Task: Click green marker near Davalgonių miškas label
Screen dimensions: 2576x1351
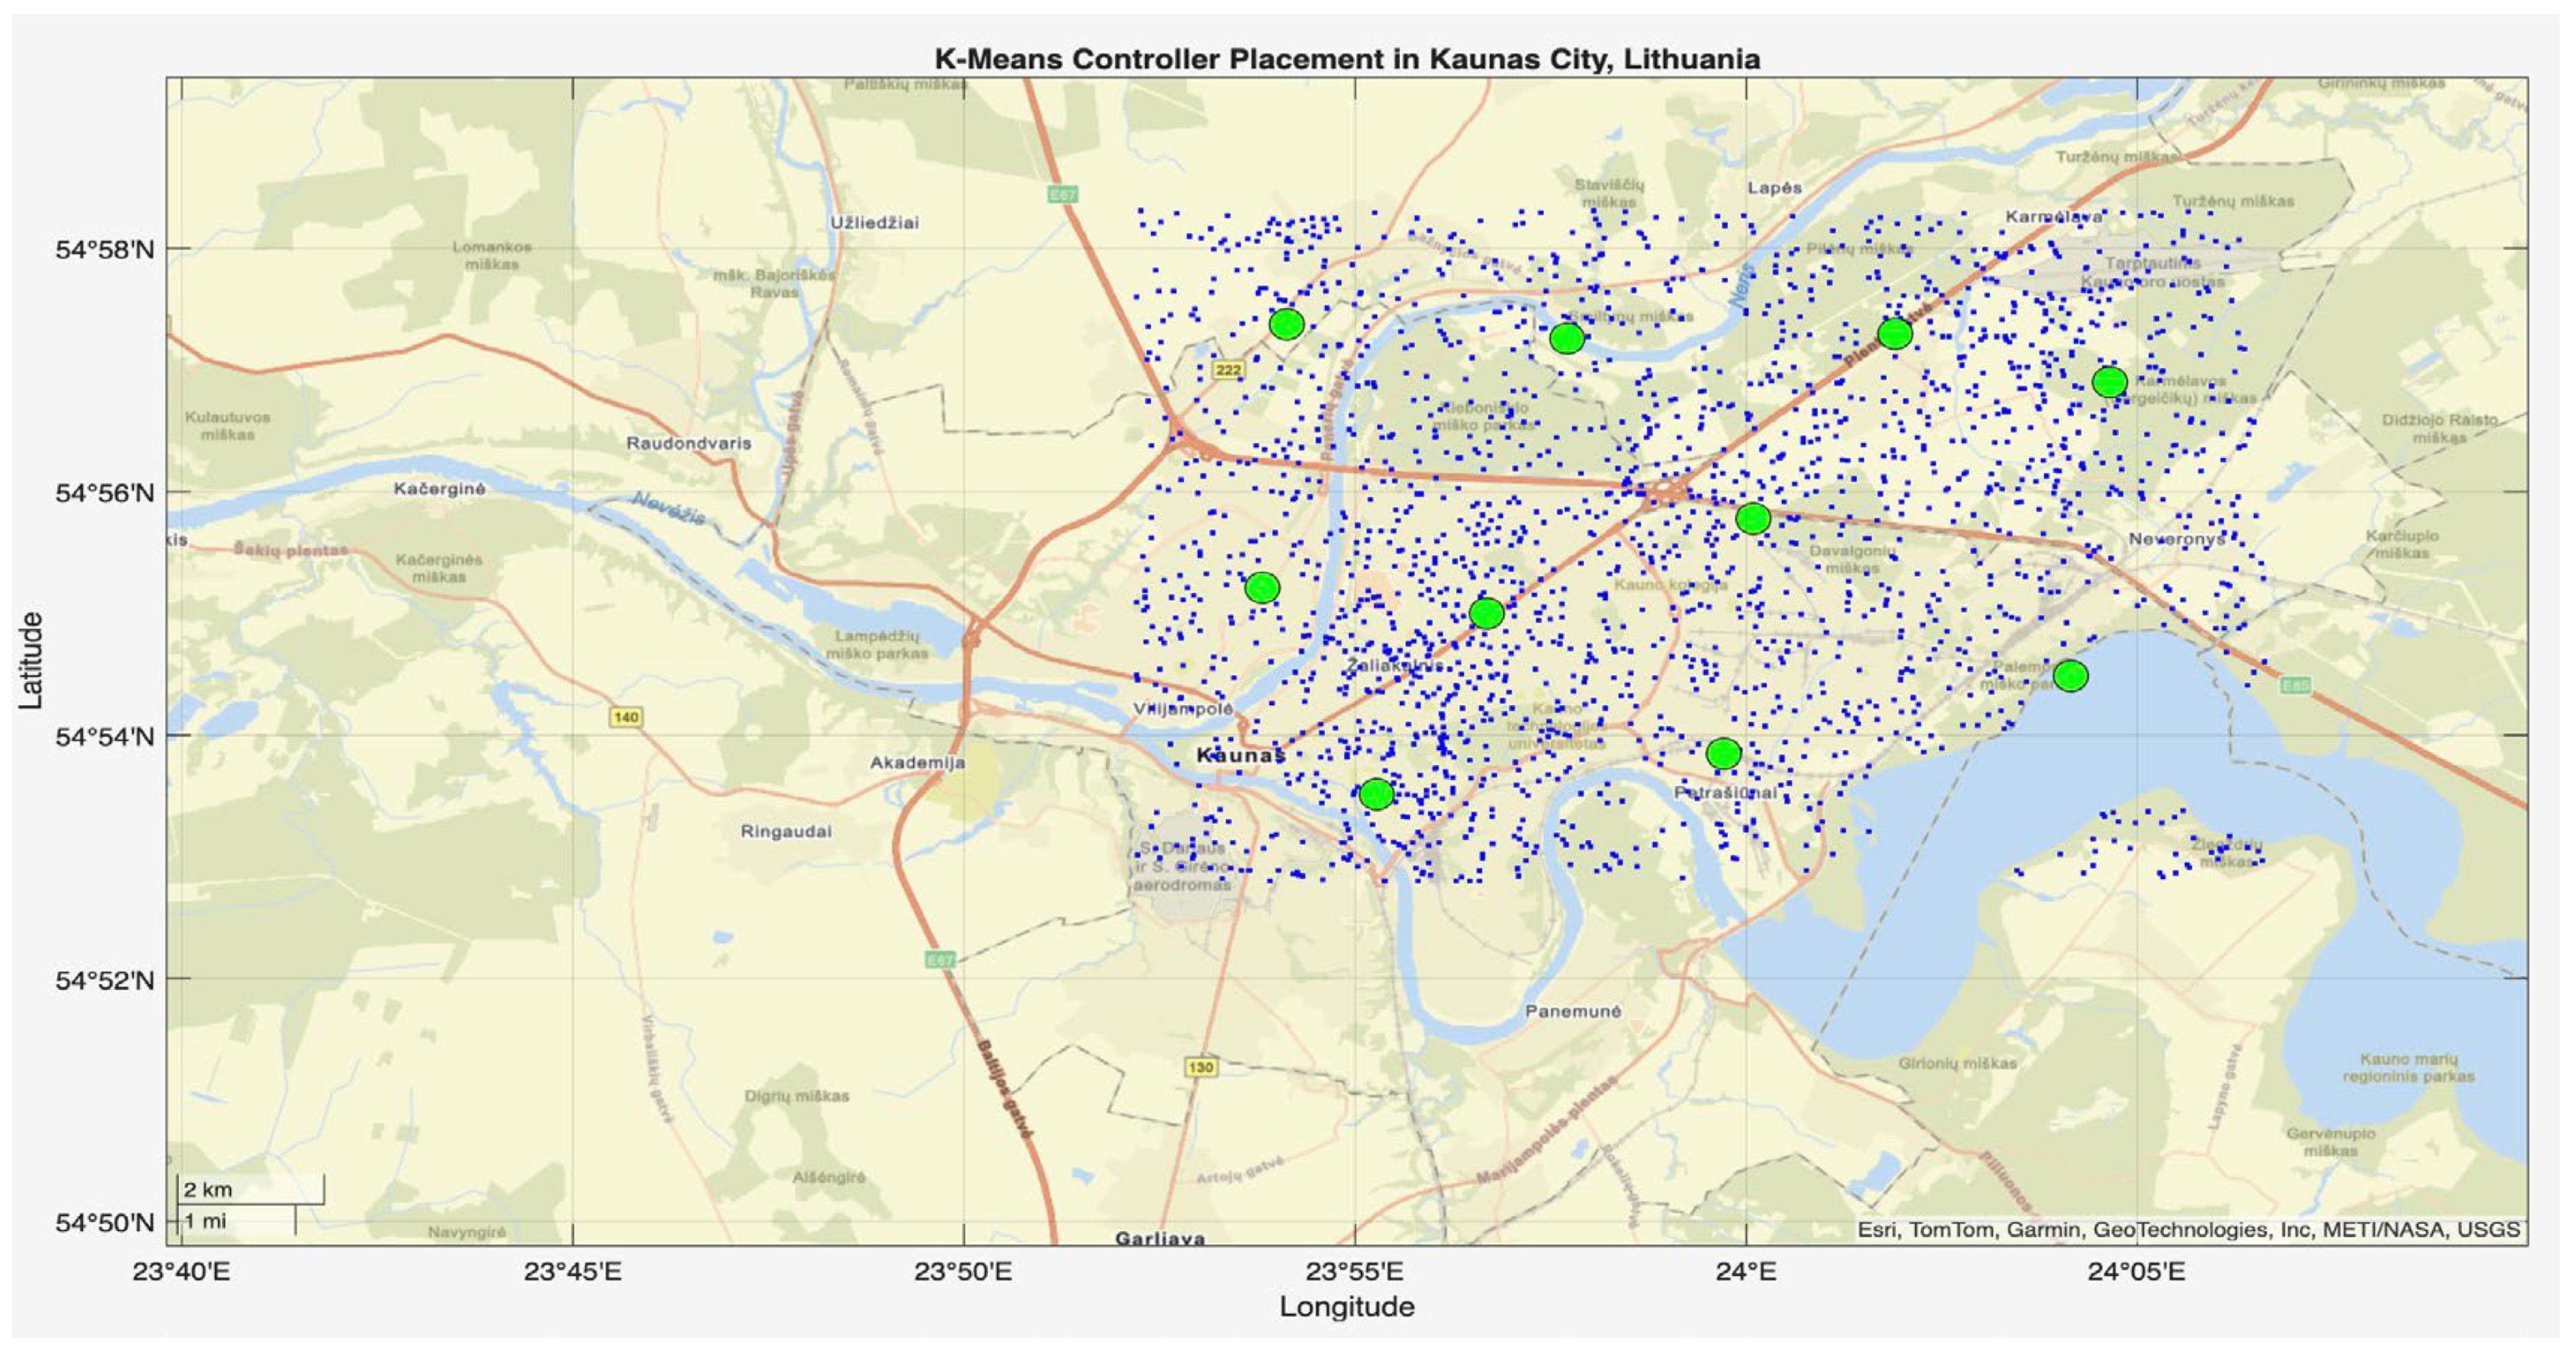Action: (x=1753, y=518)
